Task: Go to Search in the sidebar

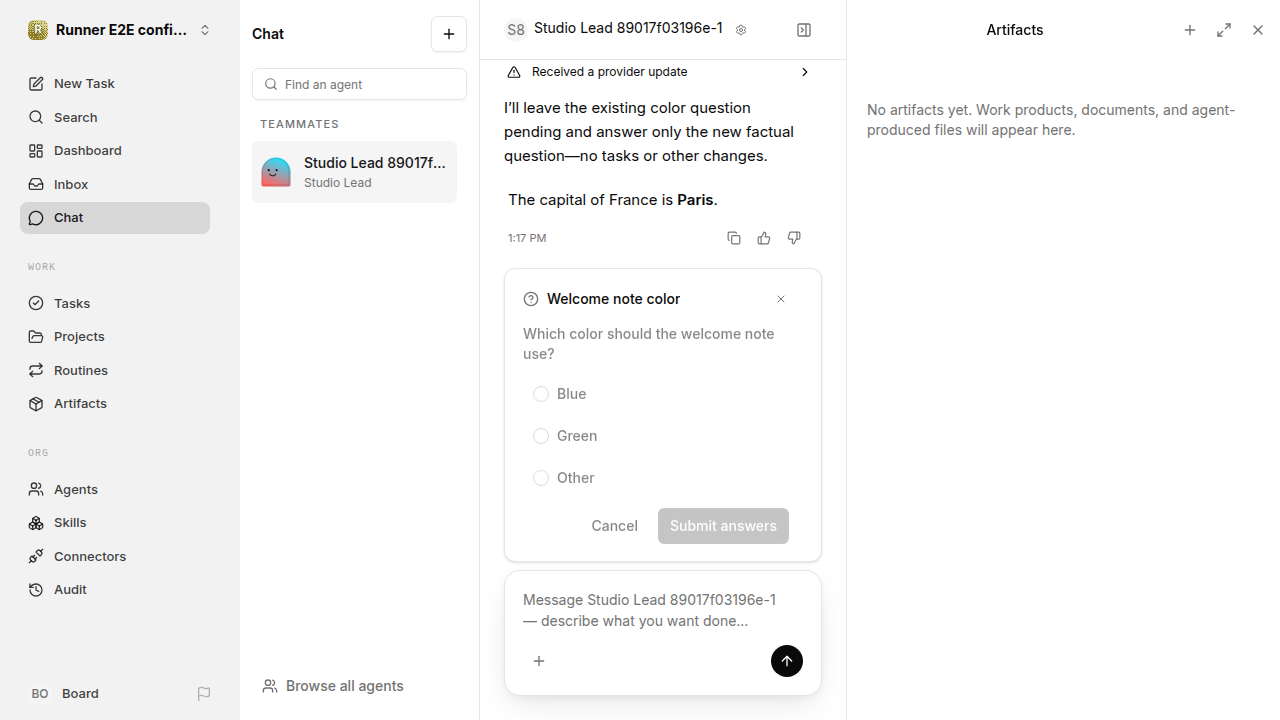Action: pyautogui.click(x=115, y=117)
